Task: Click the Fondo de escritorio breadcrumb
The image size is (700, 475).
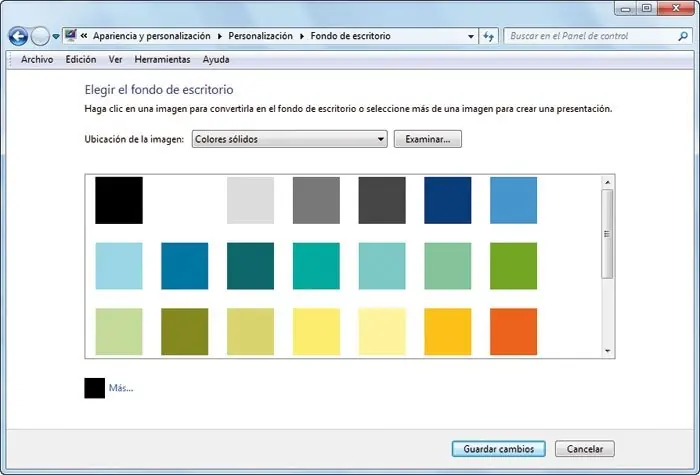Action: (350, 36)
